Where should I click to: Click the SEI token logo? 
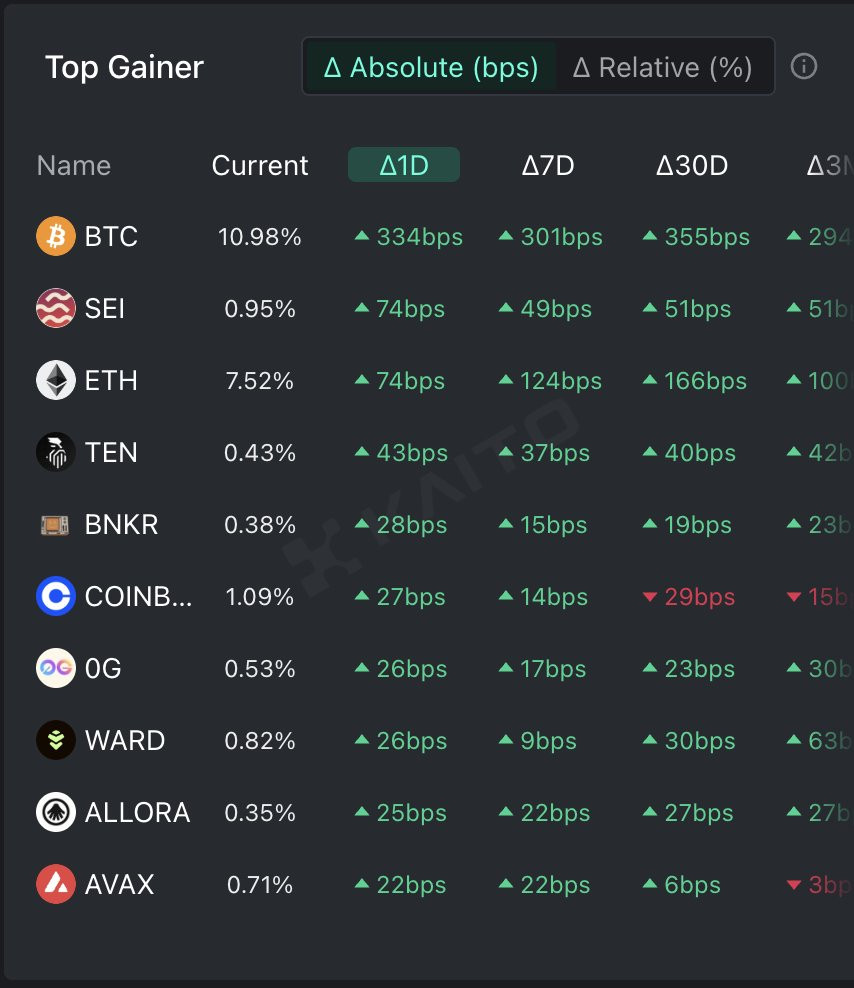55,308
